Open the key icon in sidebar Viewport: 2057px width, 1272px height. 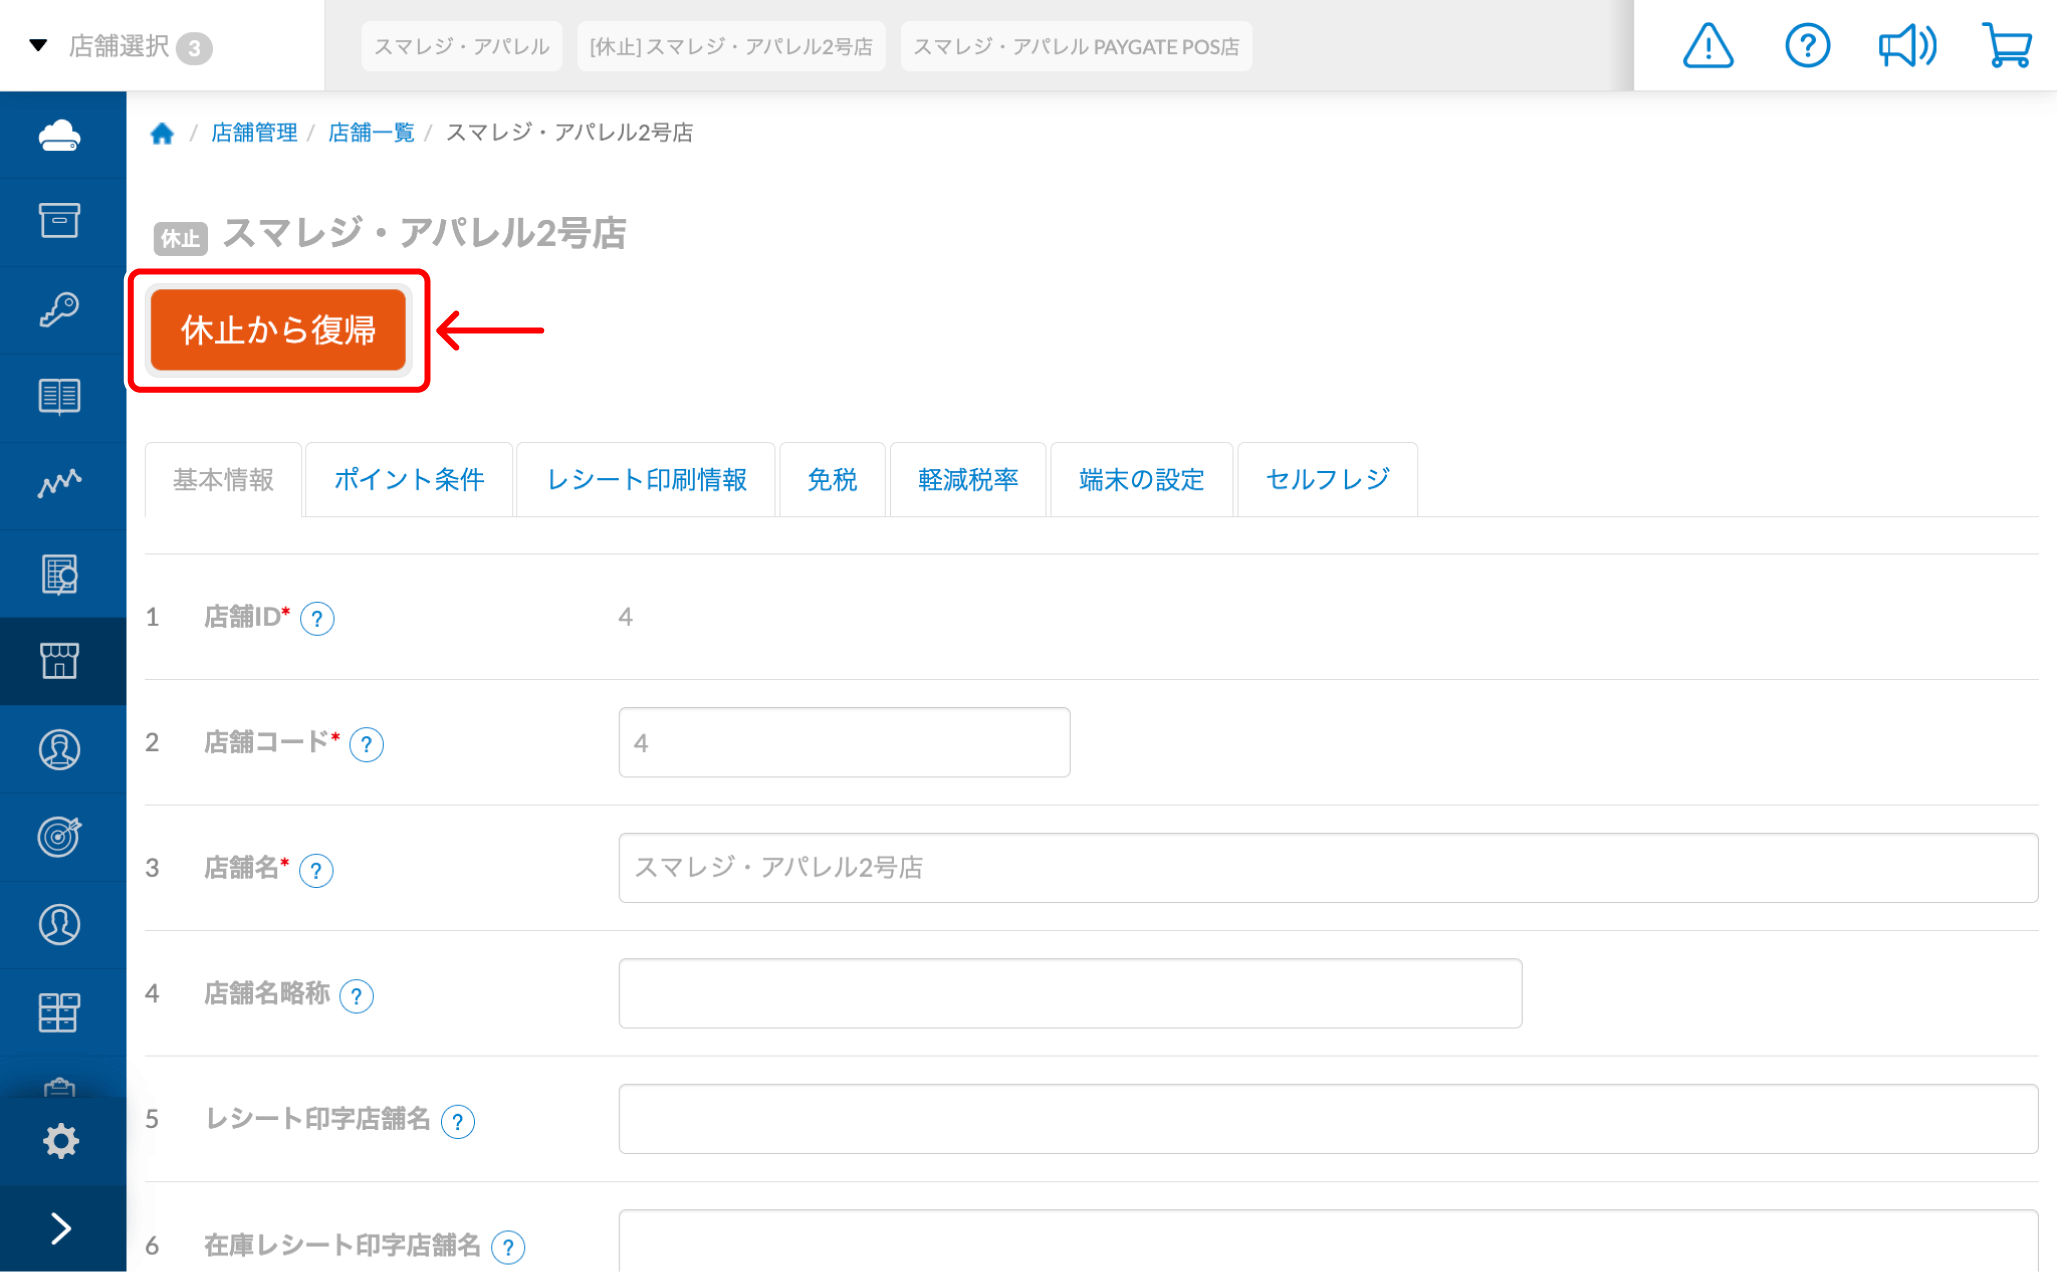(60, 309)
